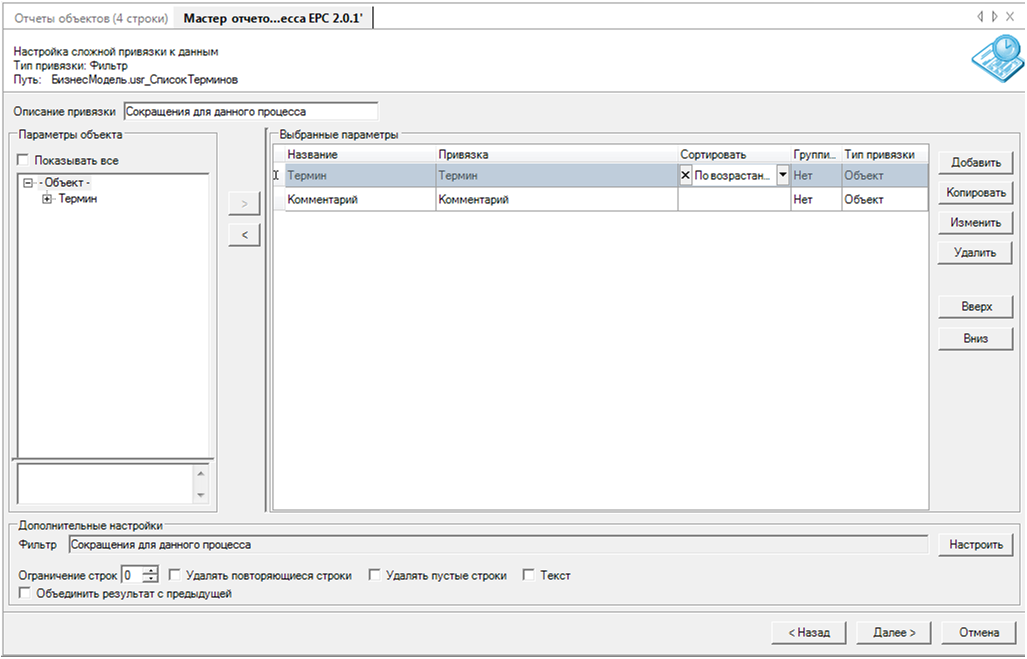Click Настроить to configure the filter

click(x=975, y=545)
